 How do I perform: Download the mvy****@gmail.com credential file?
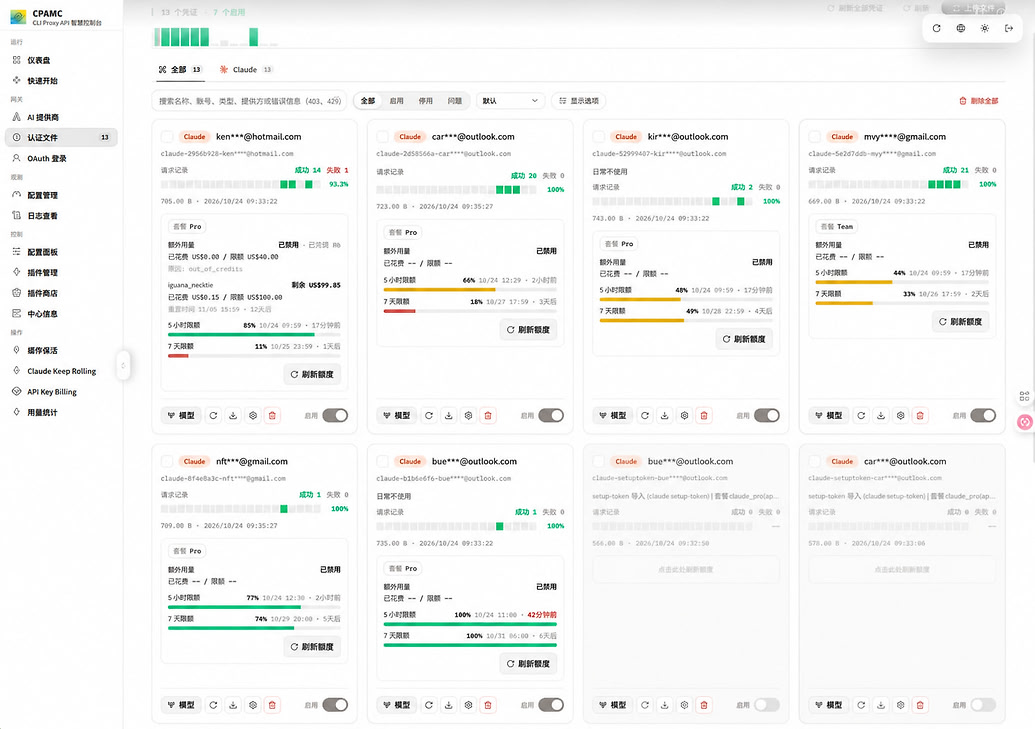point(881,415)
